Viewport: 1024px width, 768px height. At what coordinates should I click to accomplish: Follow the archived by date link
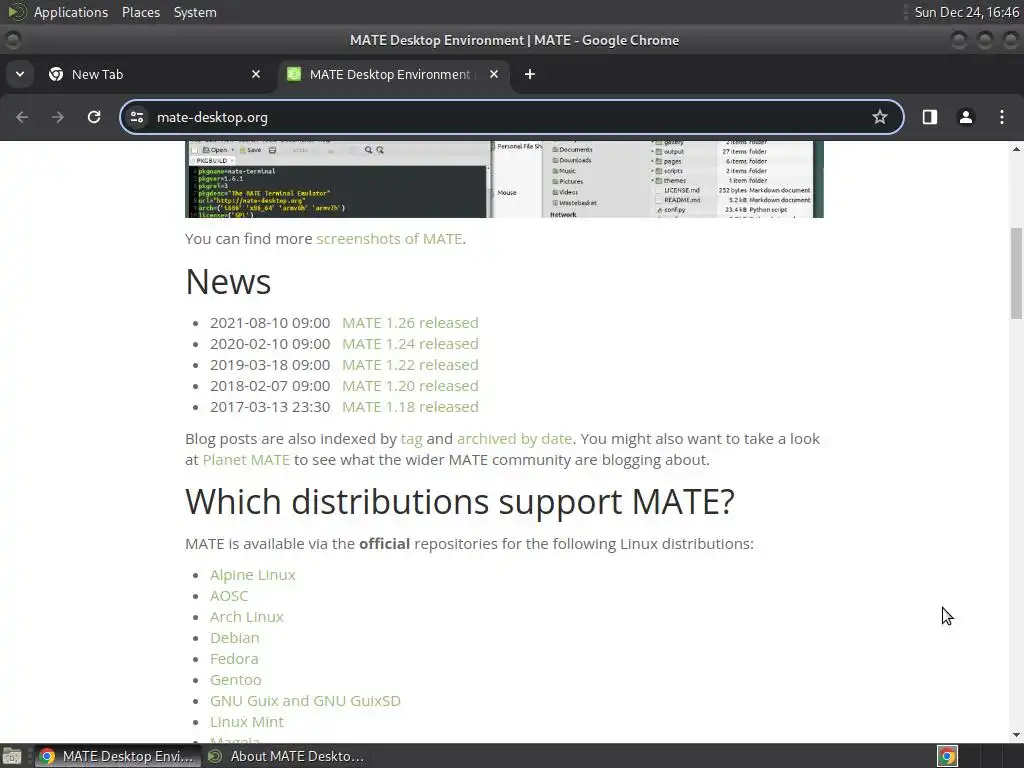pyautogui.click(x=514, y=439)
